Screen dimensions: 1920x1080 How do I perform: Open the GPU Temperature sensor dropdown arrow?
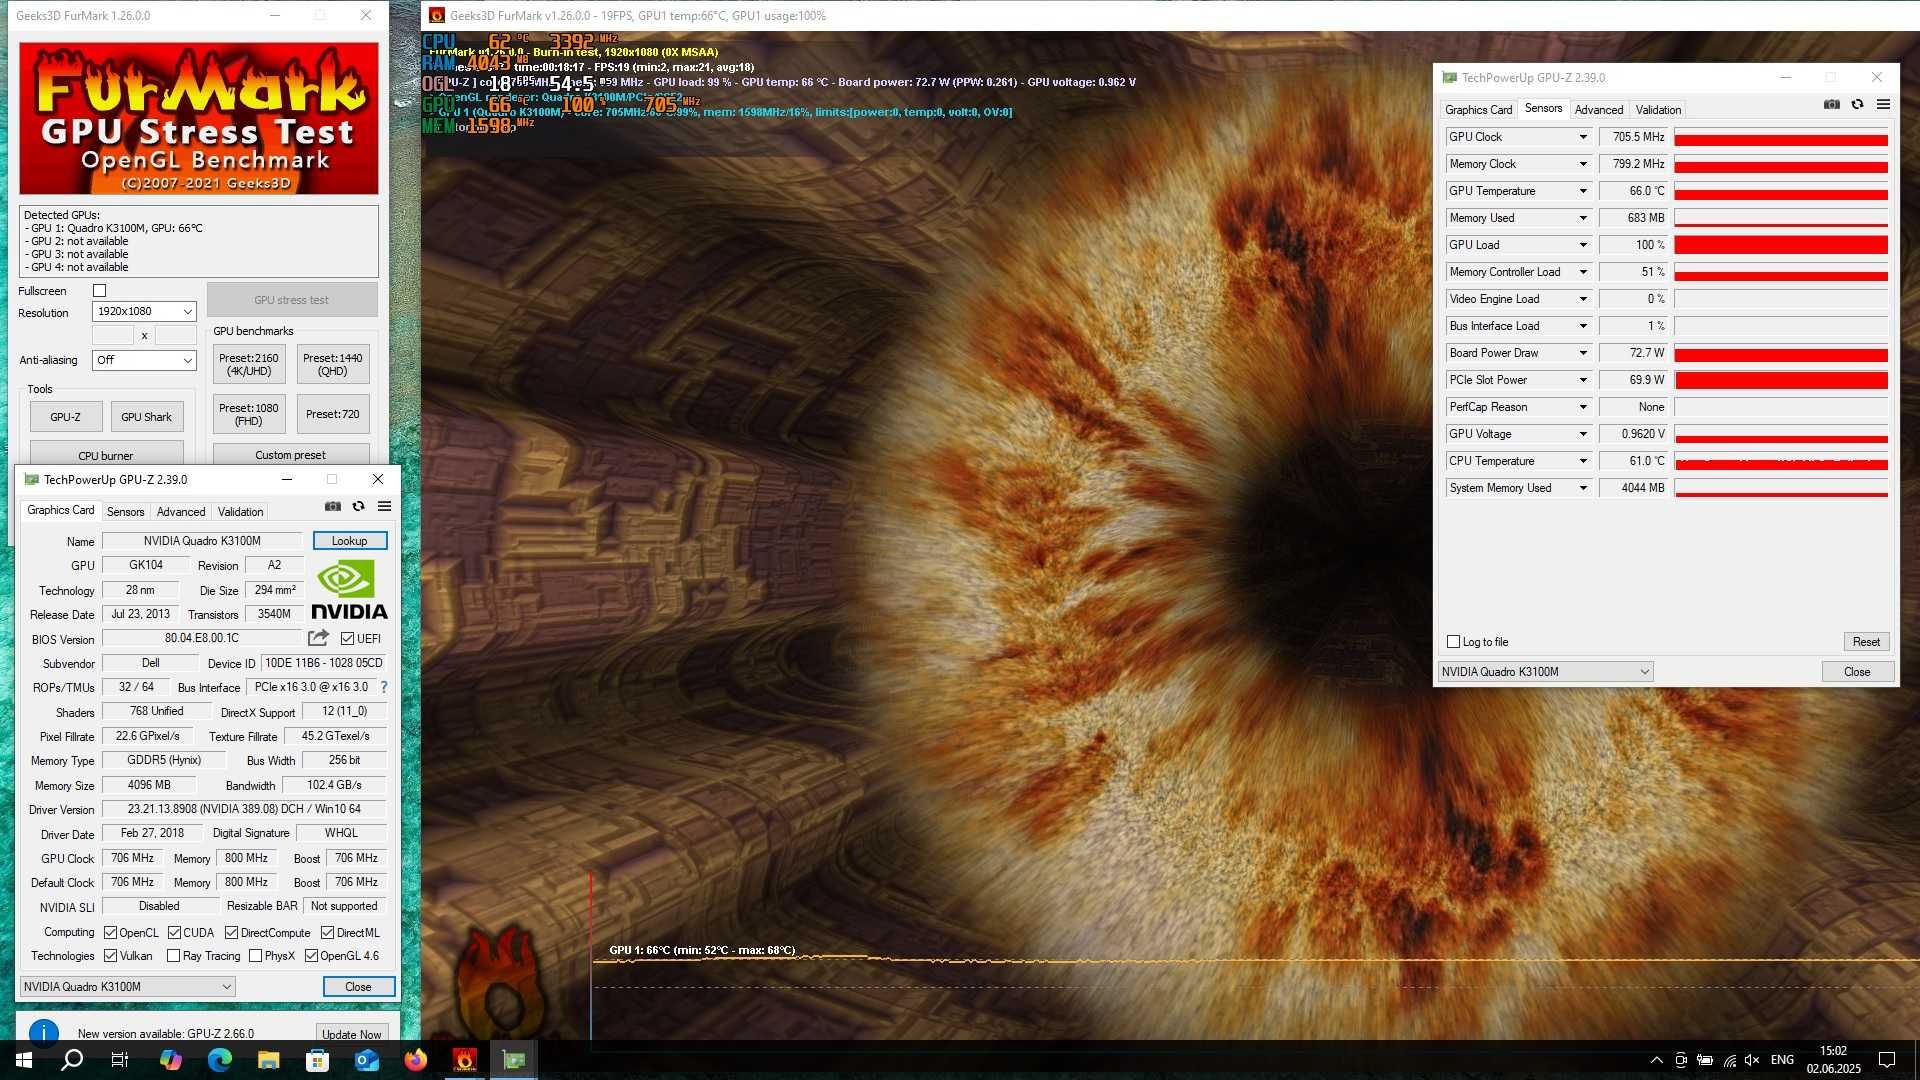[x=1583, y=191]
